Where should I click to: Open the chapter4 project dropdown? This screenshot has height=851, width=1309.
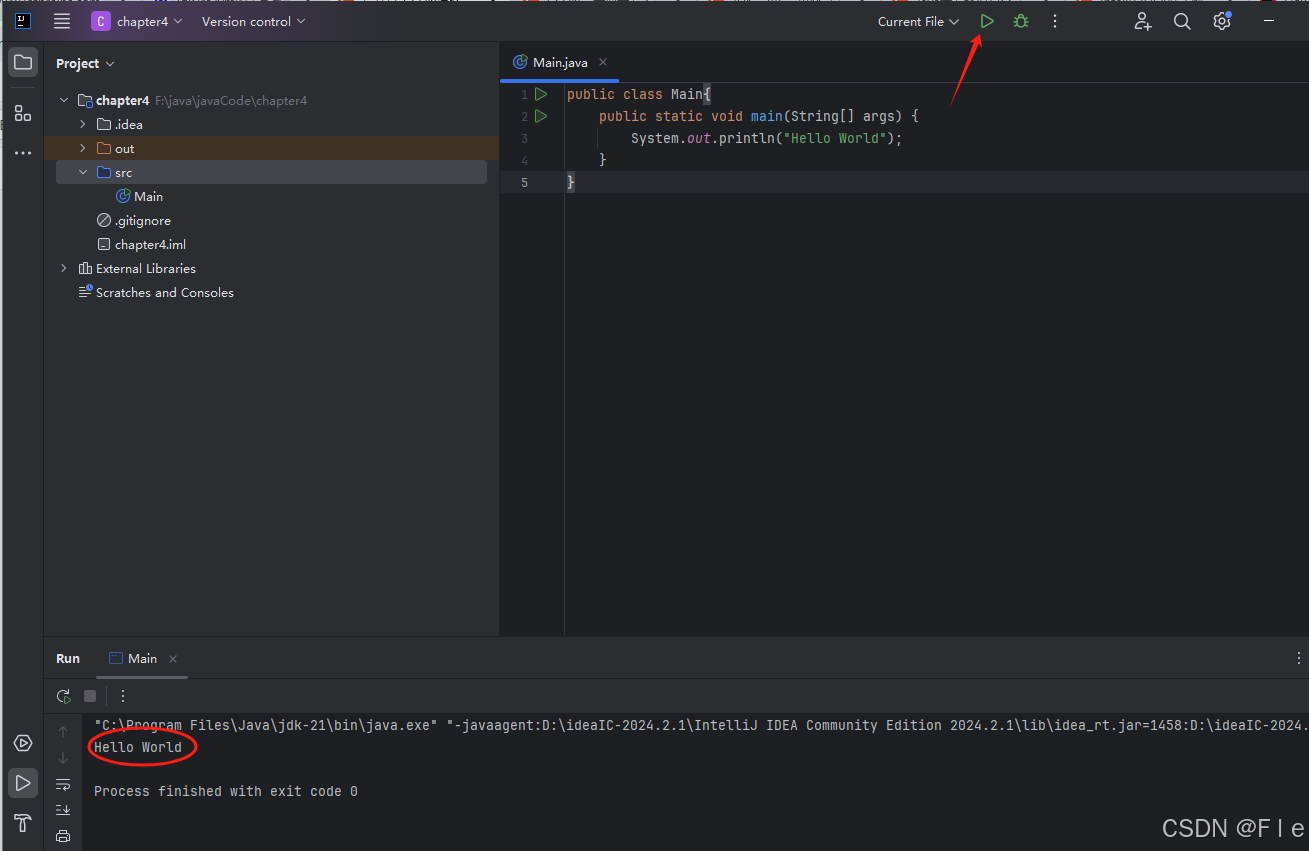(x=149, y=21)
